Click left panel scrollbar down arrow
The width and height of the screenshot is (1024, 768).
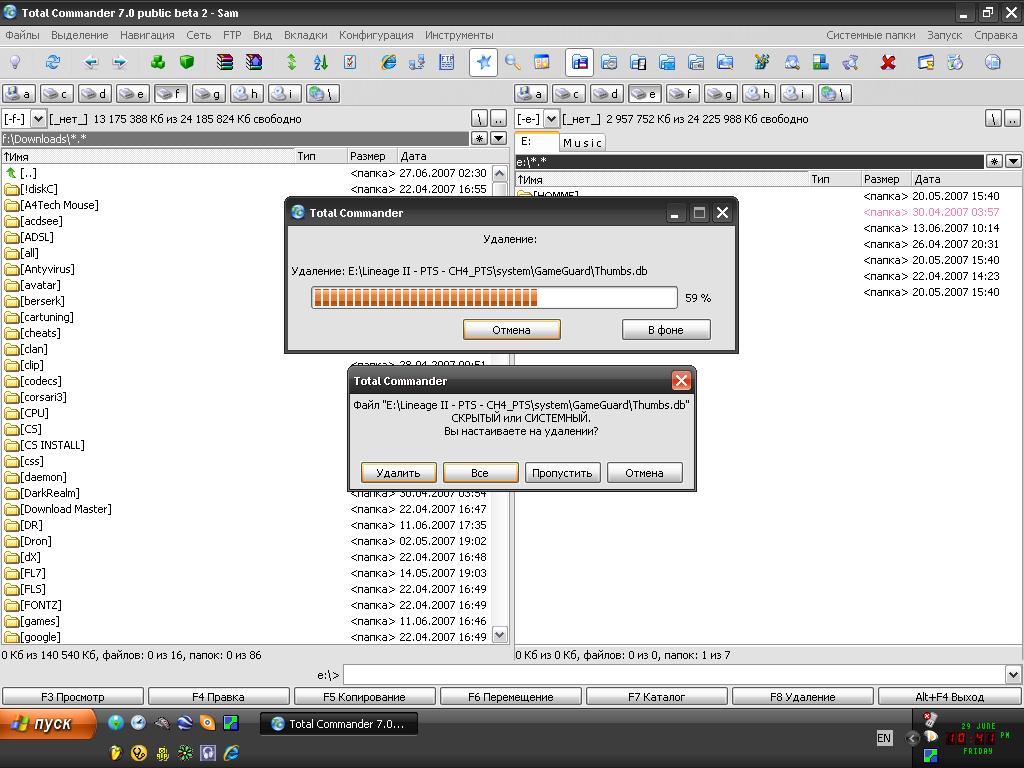500,635
